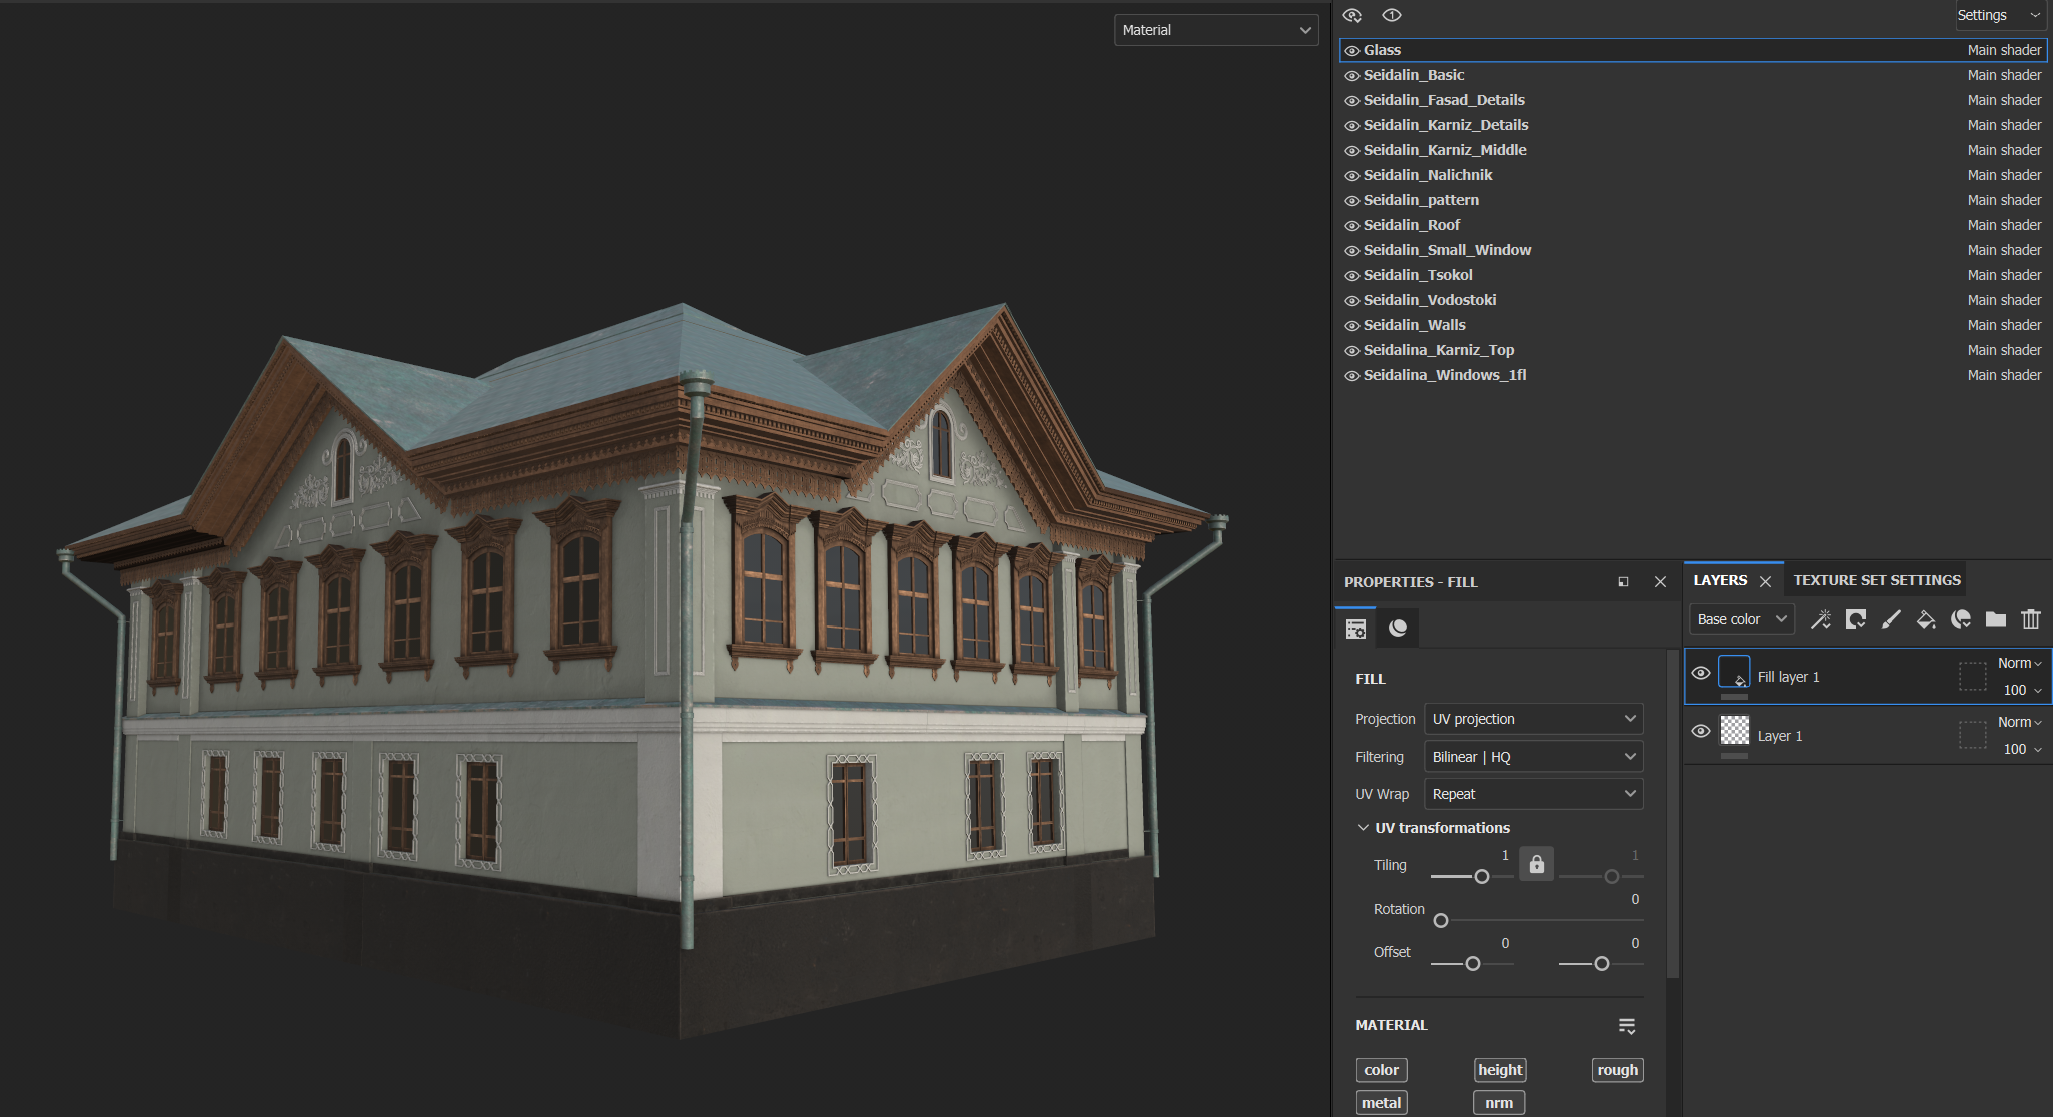Switch to Texture Set Settings tab
Screen dimensions: 2053x1117
coord(1877,580)
